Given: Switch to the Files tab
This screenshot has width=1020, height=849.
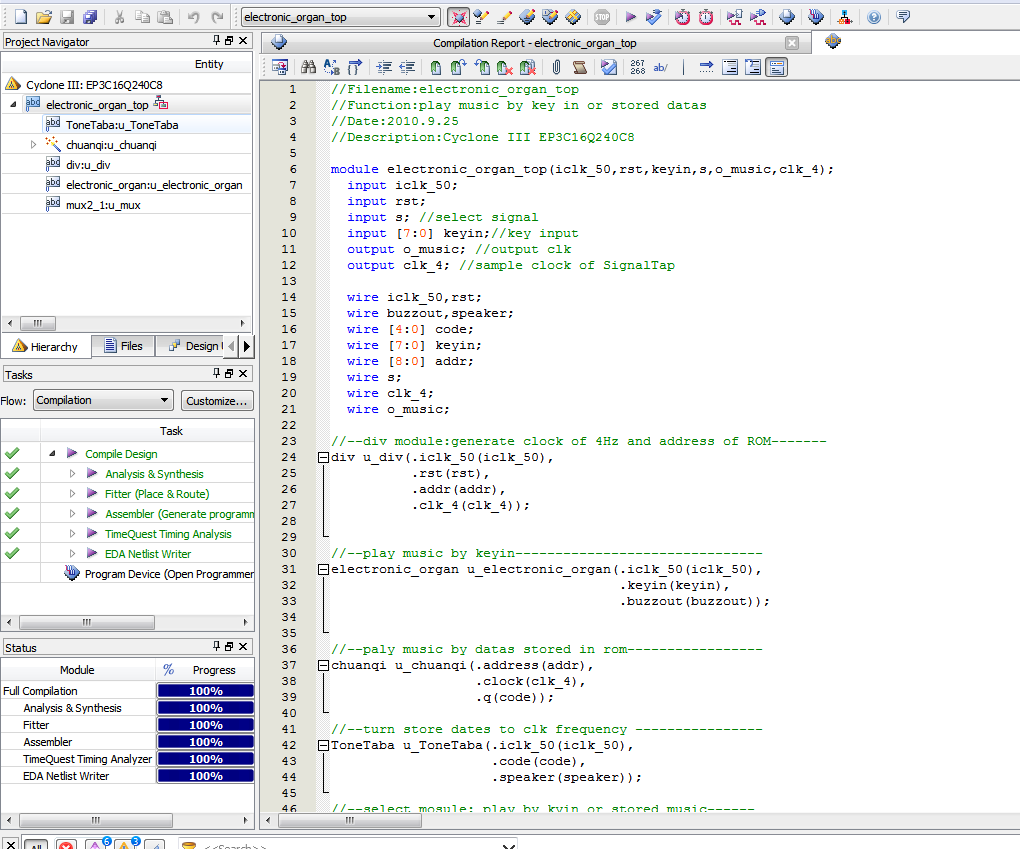Looking at the screenshot, I should tap(122, 346).
